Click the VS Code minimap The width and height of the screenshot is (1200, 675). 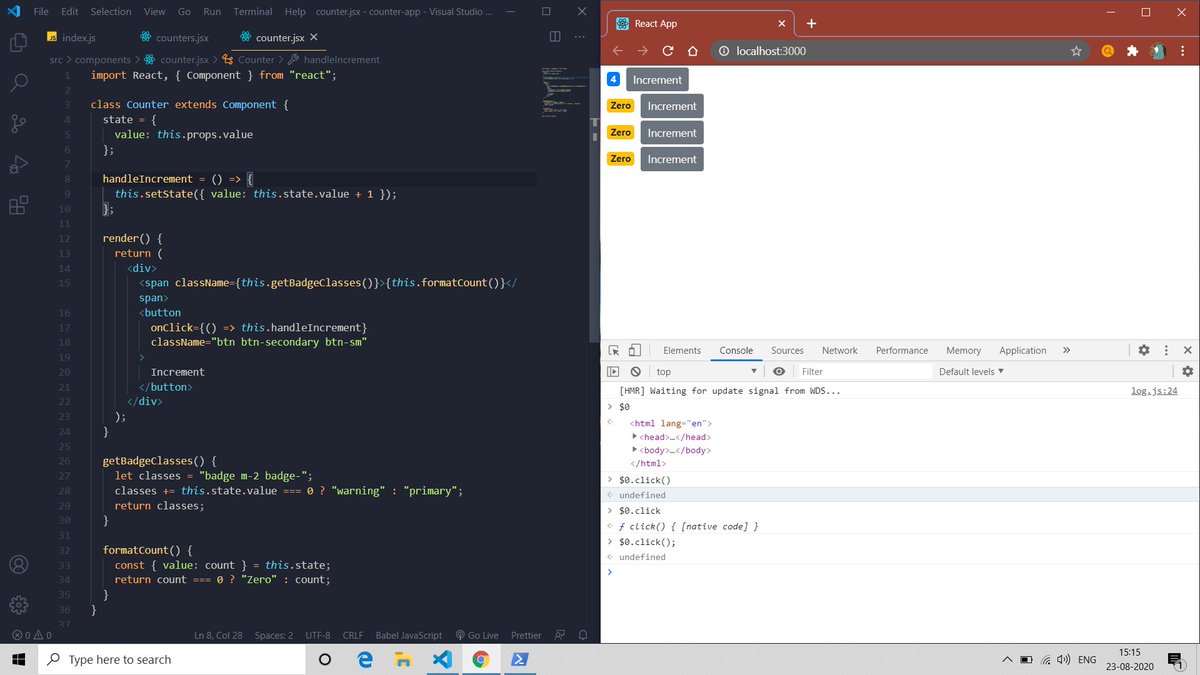click(562, 95)
